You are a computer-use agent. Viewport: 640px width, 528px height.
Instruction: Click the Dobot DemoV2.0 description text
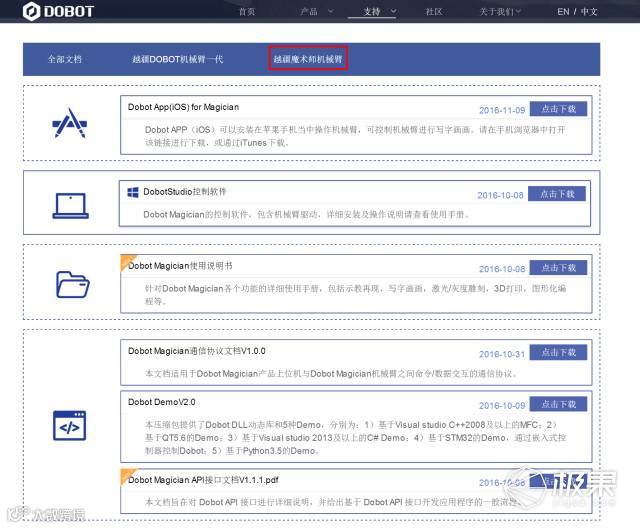pyautogui.click(x=355, y=438)
